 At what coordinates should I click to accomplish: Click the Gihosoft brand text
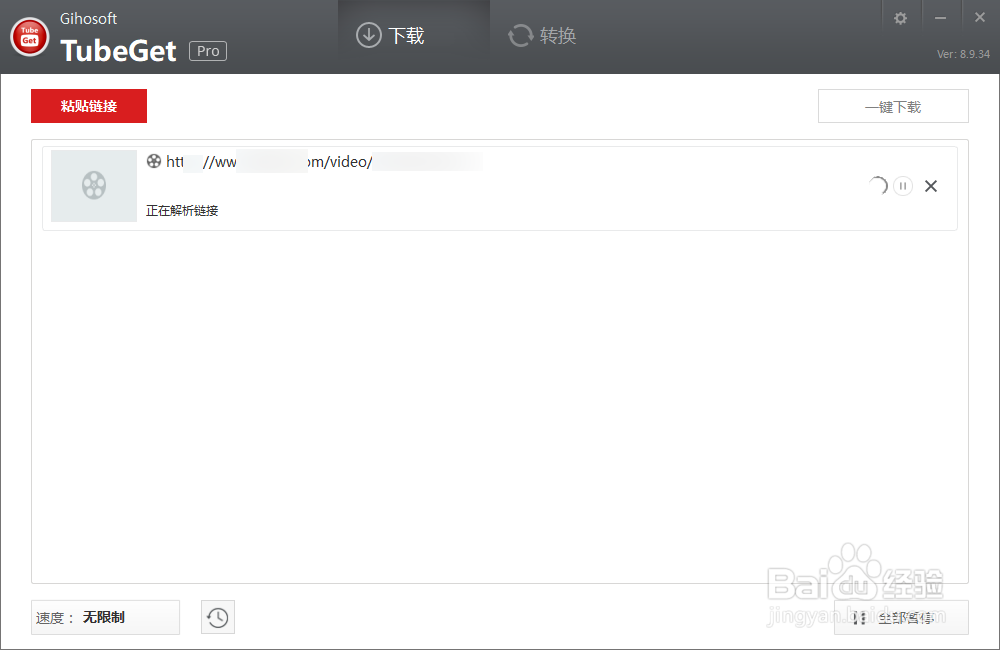click(88, 19)
